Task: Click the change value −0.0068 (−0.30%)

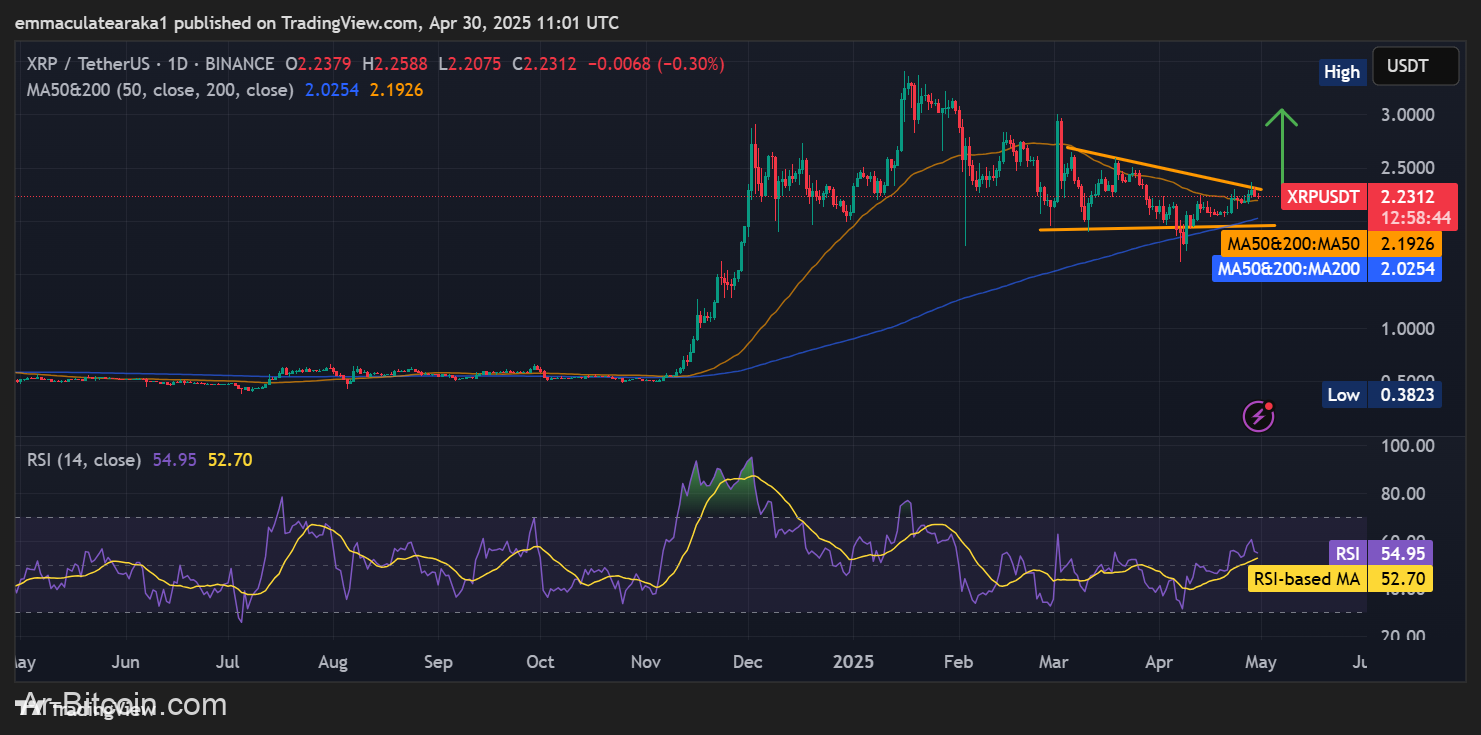Action: pos(655,64)
